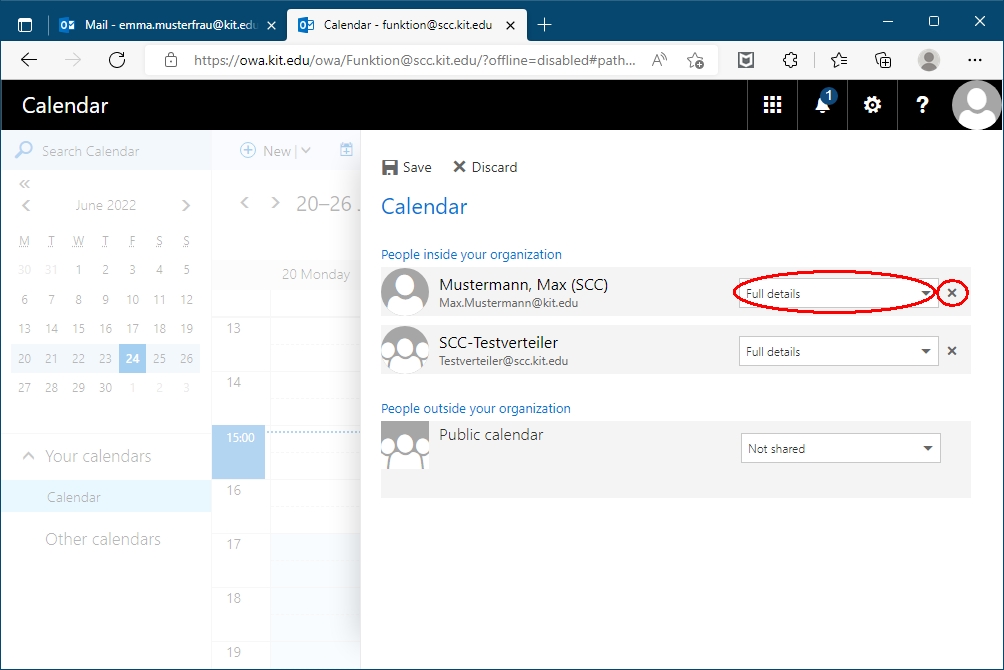1004x670 pixels.
Task: Open Public calendar sharing dropdown
Action: pyautogui.click(x=840, y=449)
